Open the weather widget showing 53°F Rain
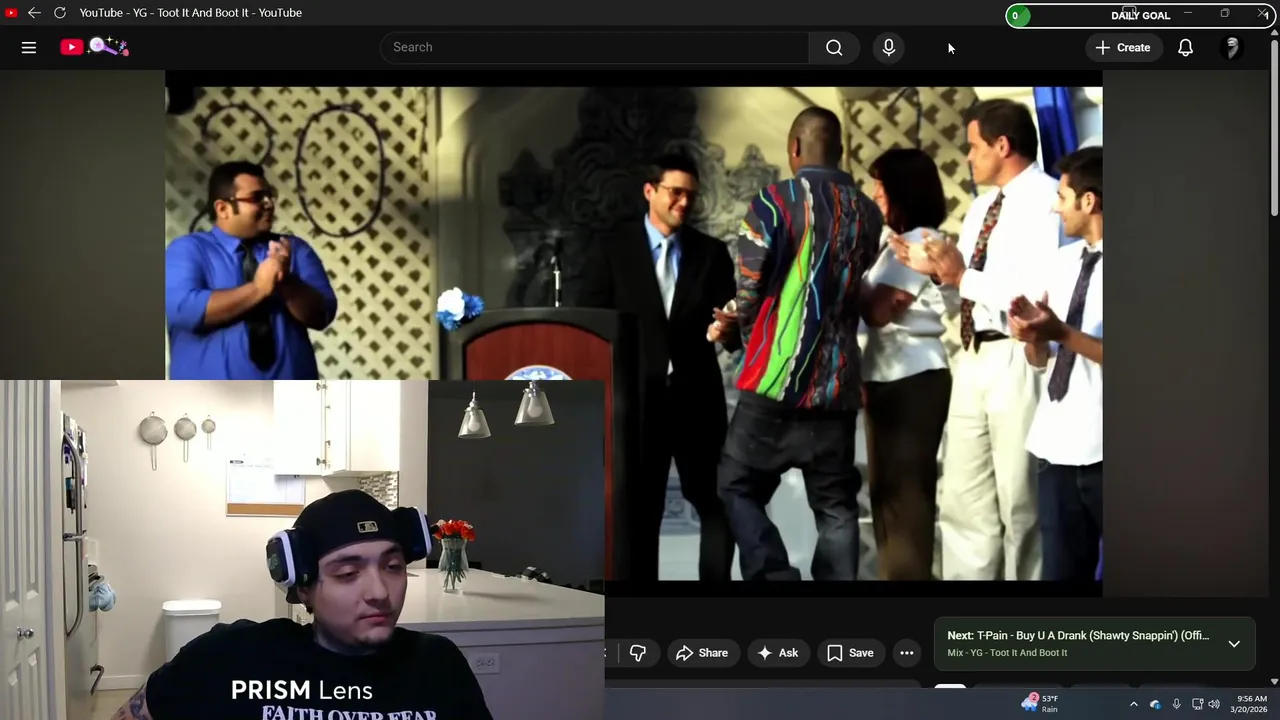 [x=1040, y=704]
